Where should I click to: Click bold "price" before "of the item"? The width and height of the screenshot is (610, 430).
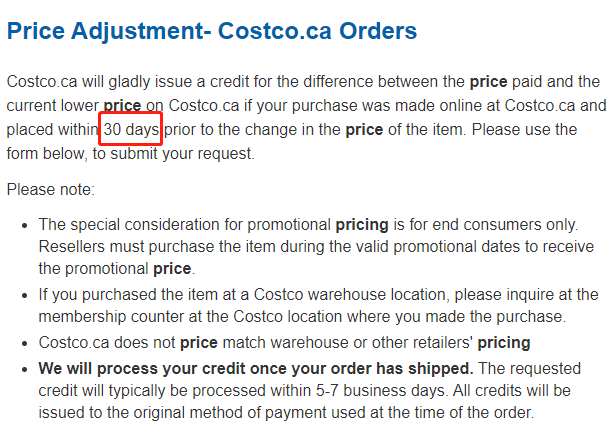(x=364, y=130)
